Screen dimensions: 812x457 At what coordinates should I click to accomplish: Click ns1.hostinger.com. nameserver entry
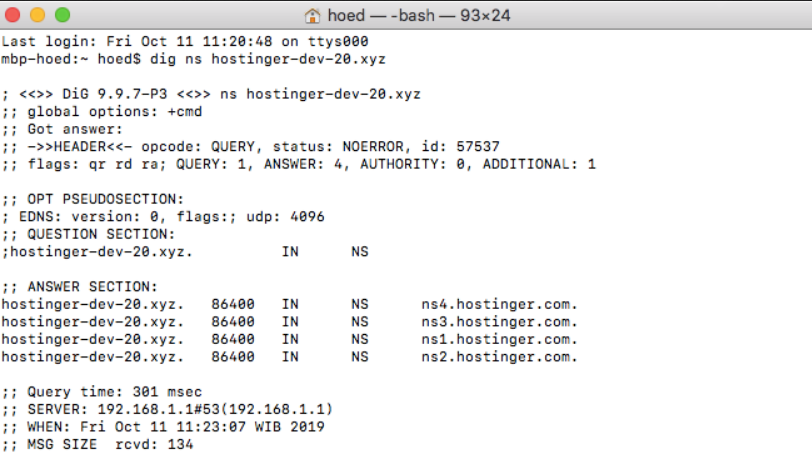(x=501, y=340)
